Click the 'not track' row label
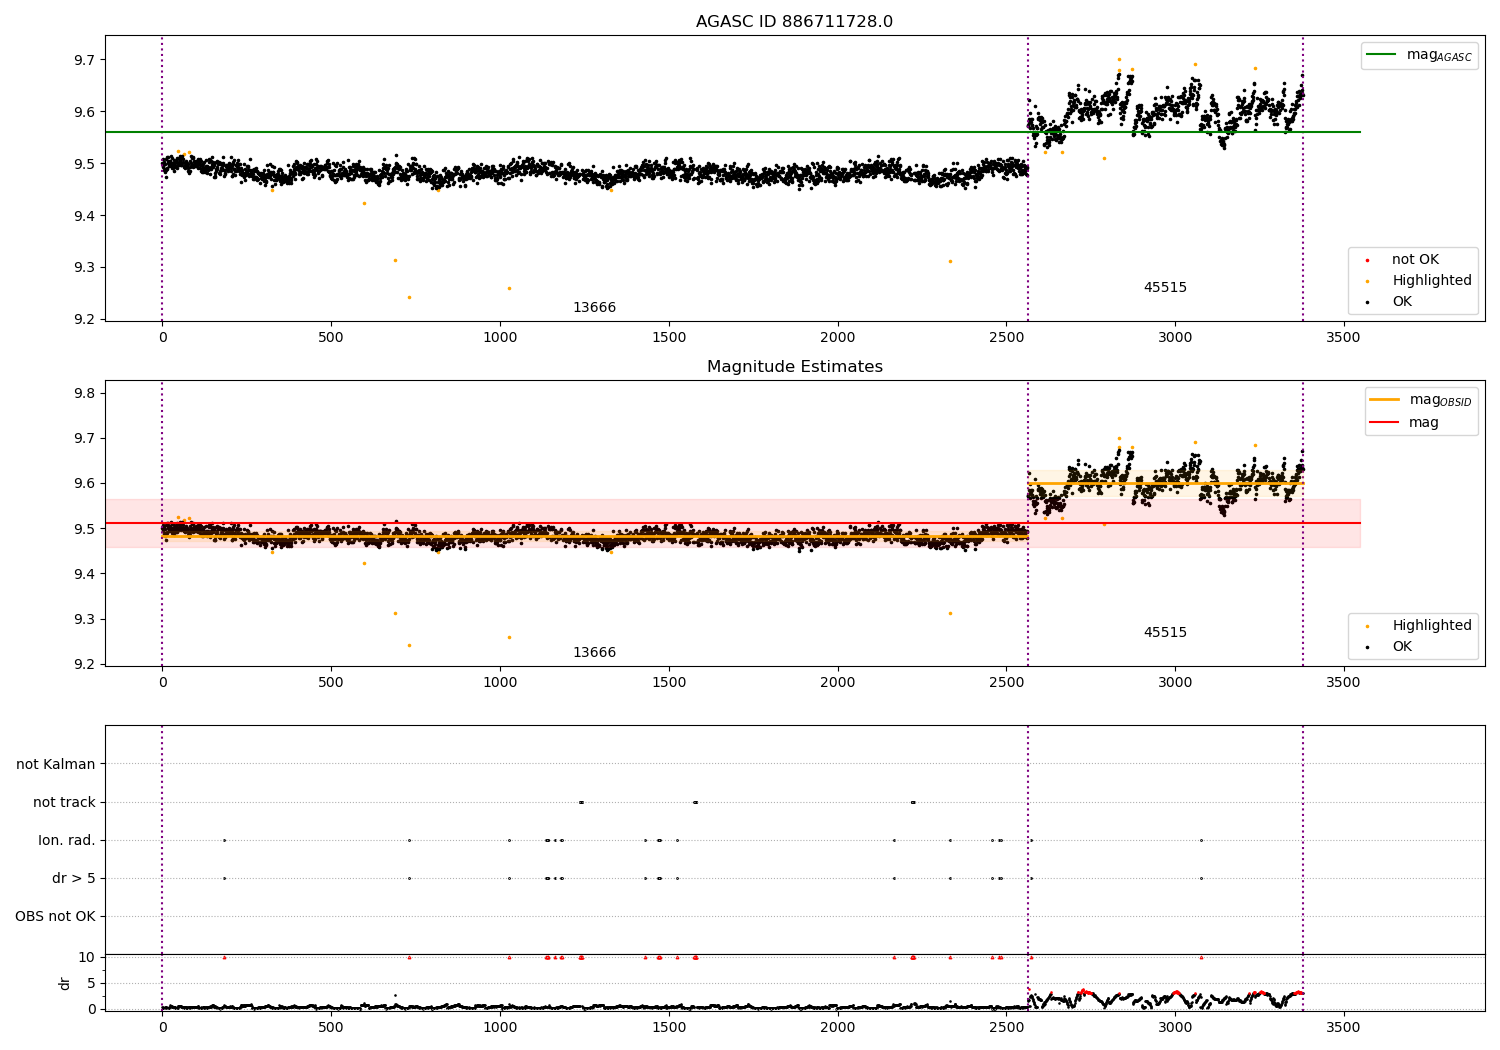The image size is (1500, 1050). tap(64, 803)
